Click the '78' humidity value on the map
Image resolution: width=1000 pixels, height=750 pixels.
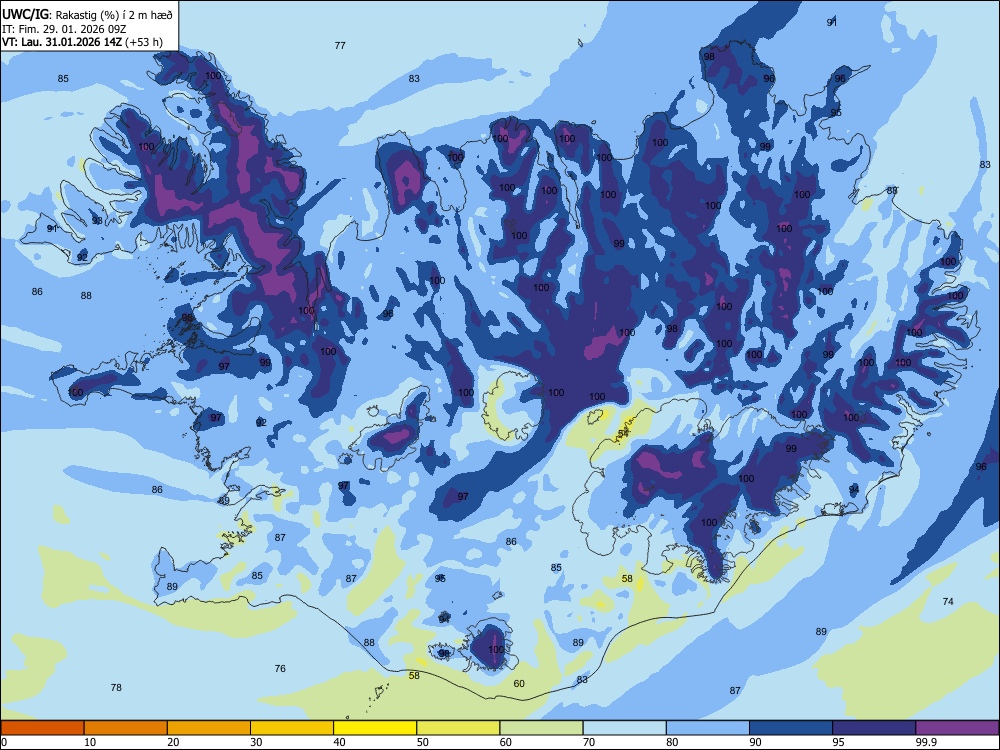pos(115,688)
